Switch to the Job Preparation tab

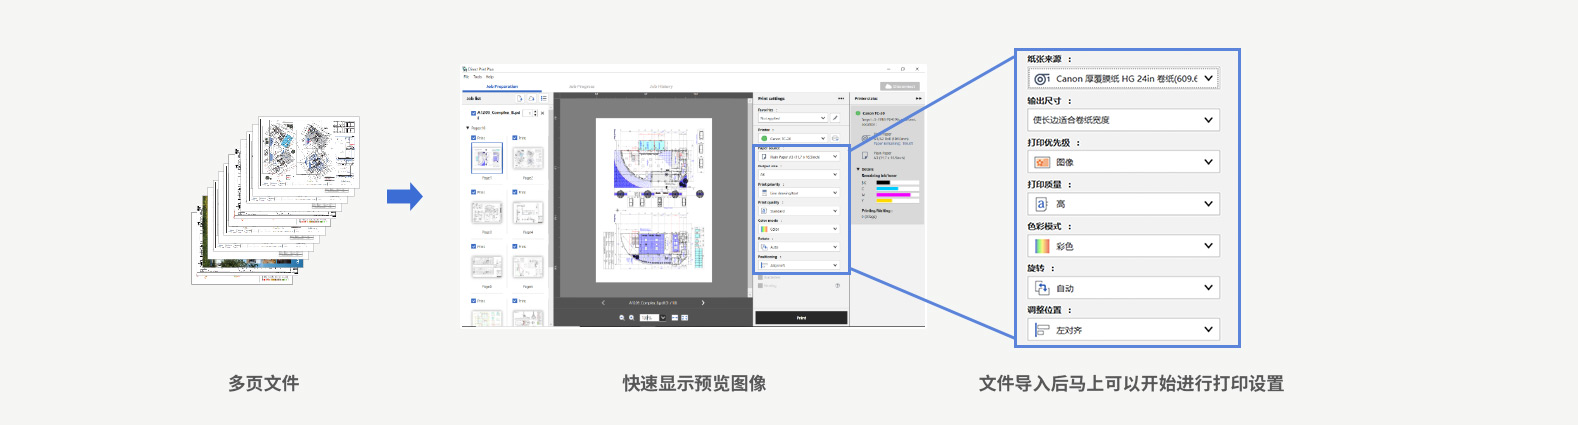(x=502, y=87)
